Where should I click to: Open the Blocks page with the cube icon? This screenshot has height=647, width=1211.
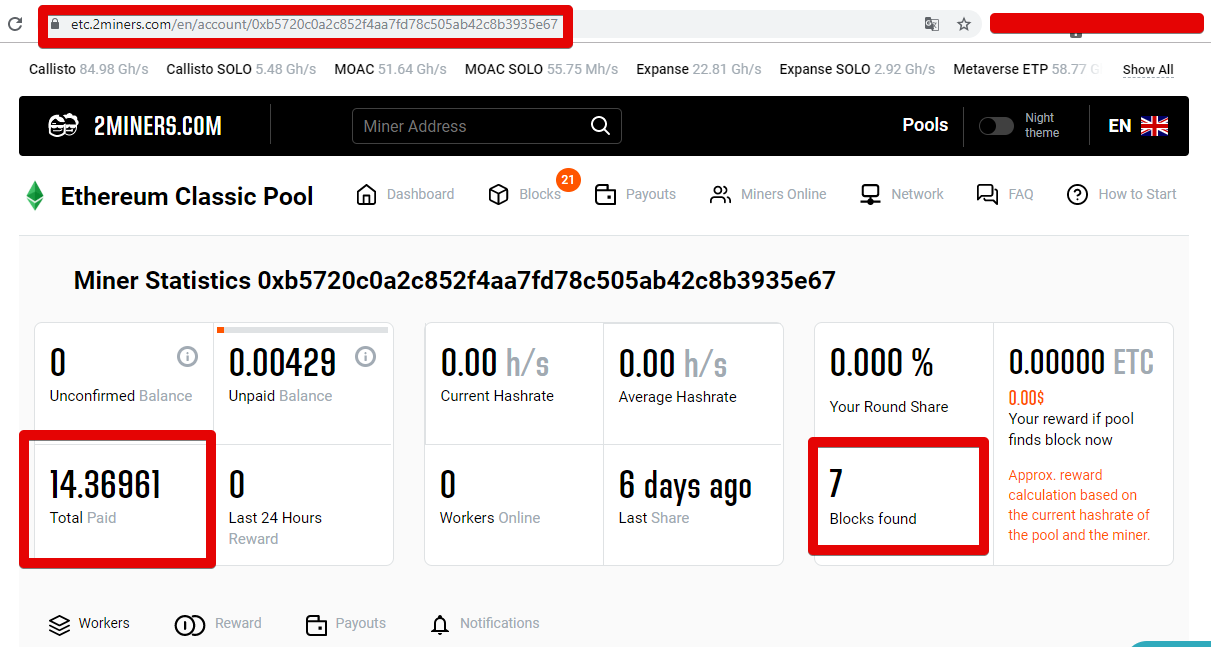coord(525,194)
